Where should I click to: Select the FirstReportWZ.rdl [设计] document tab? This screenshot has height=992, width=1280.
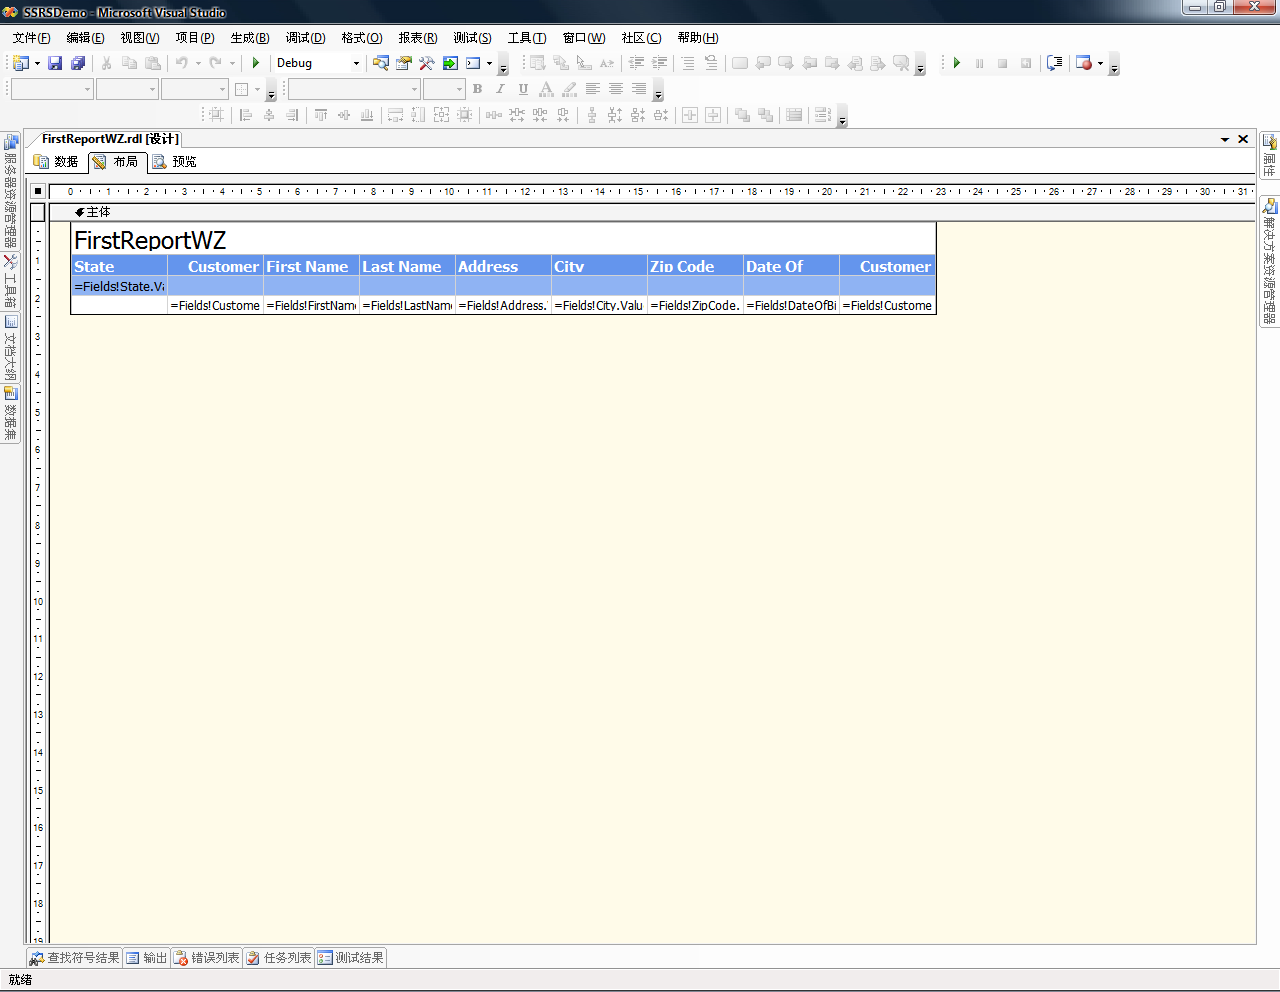[110, 139]
